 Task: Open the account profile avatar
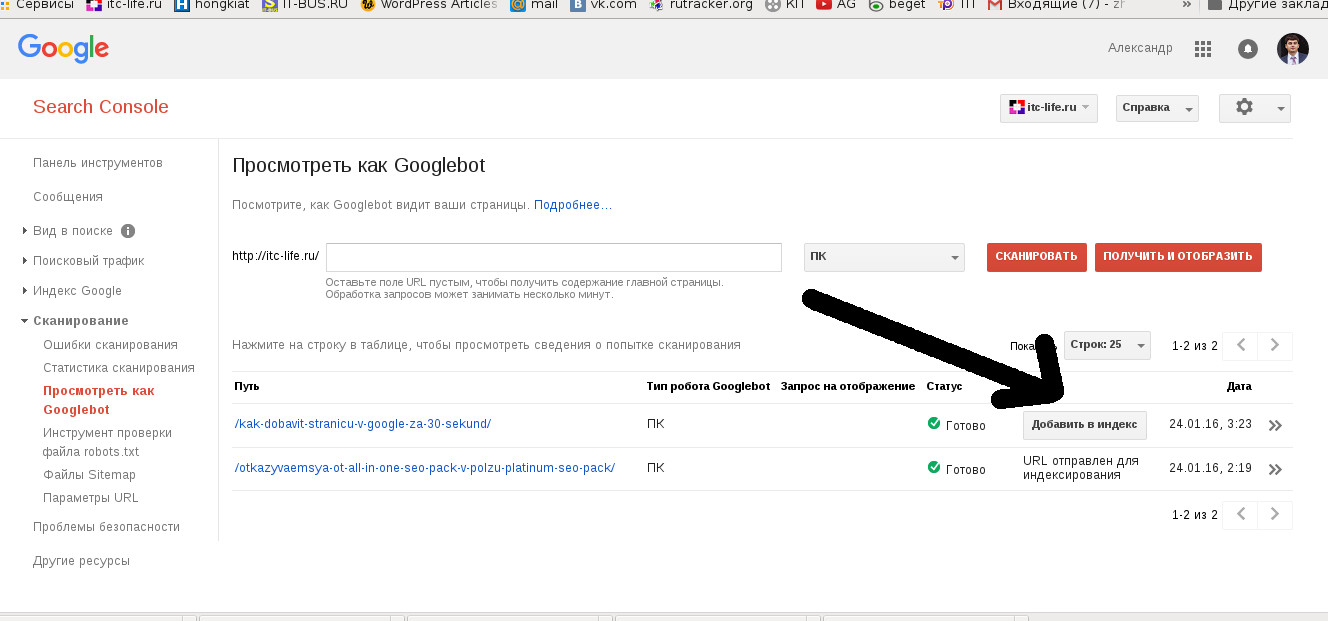(x=1293, y=48)
